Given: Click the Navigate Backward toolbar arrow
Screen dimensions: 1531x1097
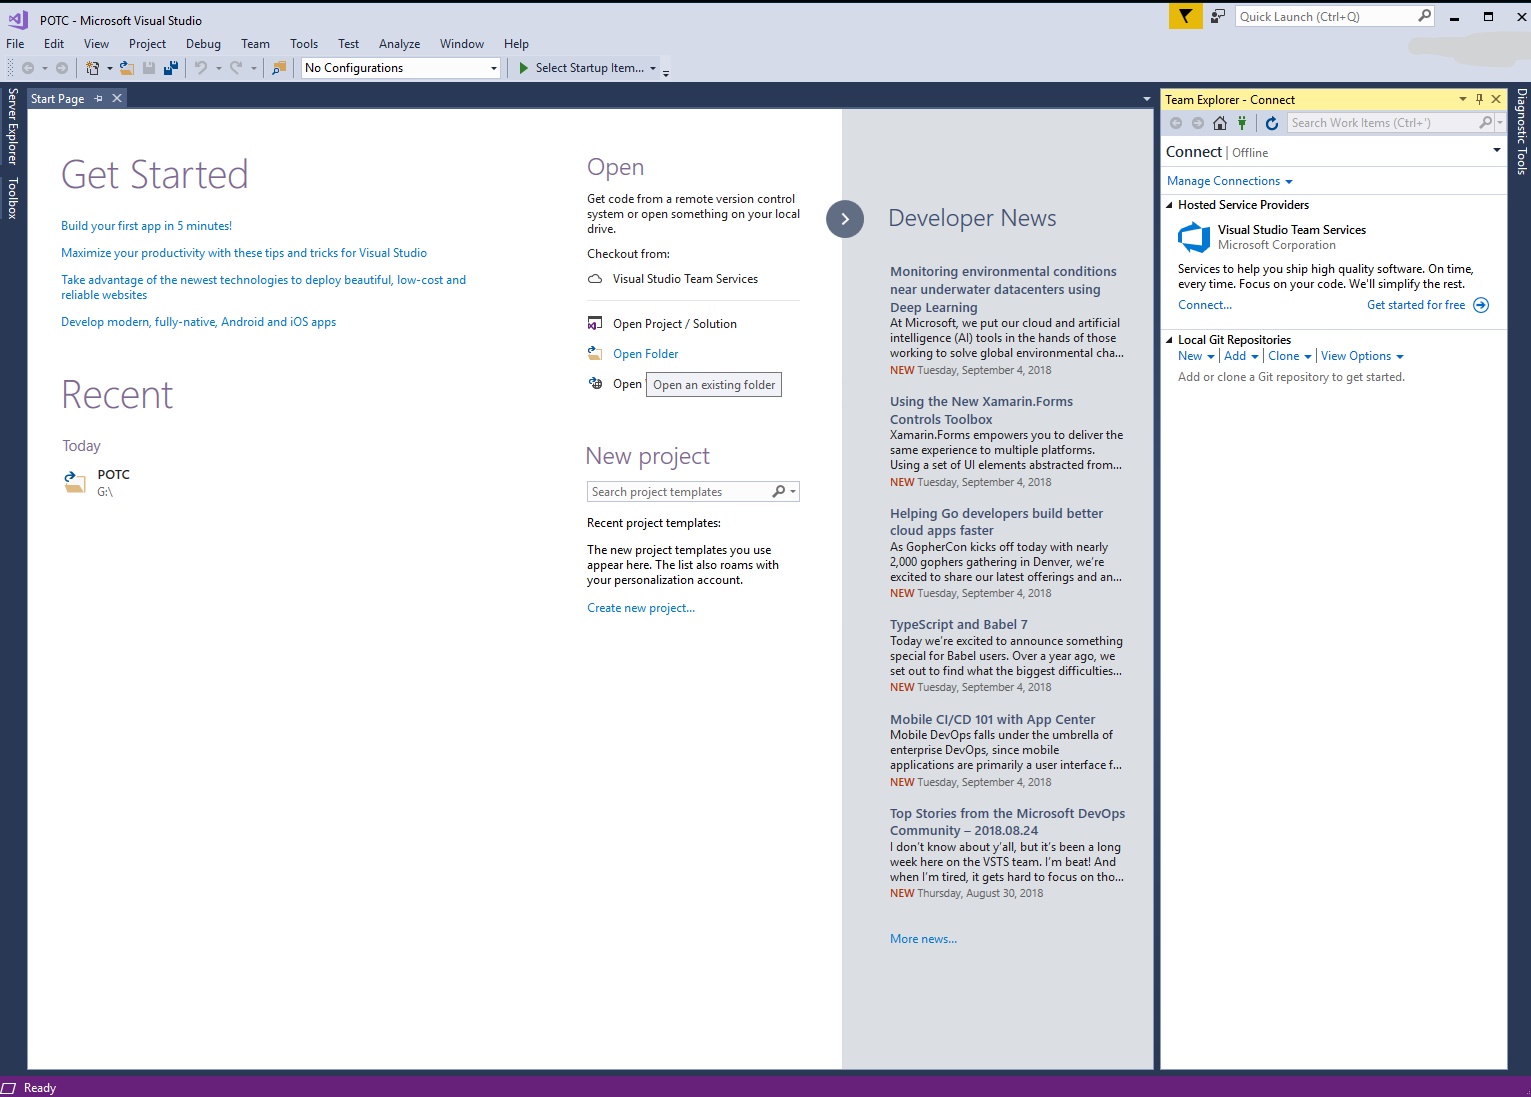Looking at the screenshot, I should click(28, 68).
